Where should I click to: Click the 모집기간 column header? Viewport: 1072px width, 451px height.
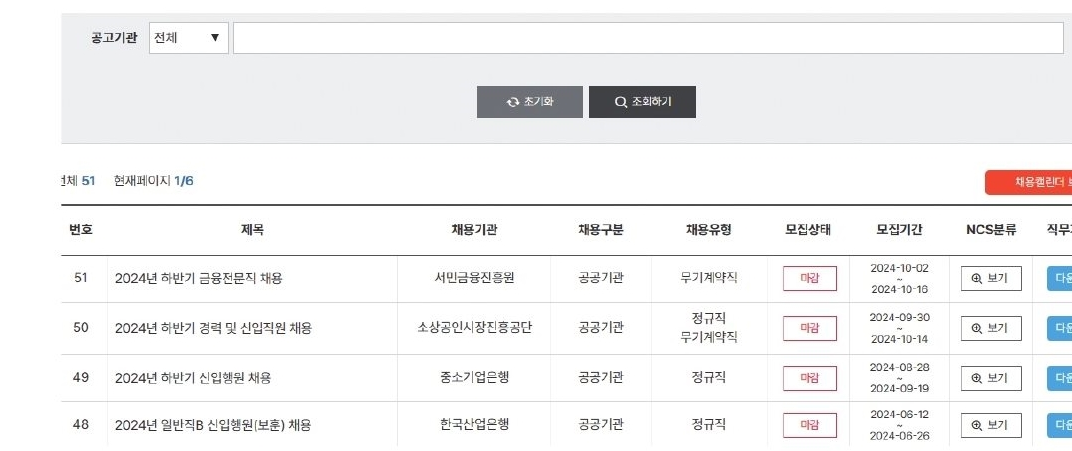pyautogui.click(x=899, y=230)
